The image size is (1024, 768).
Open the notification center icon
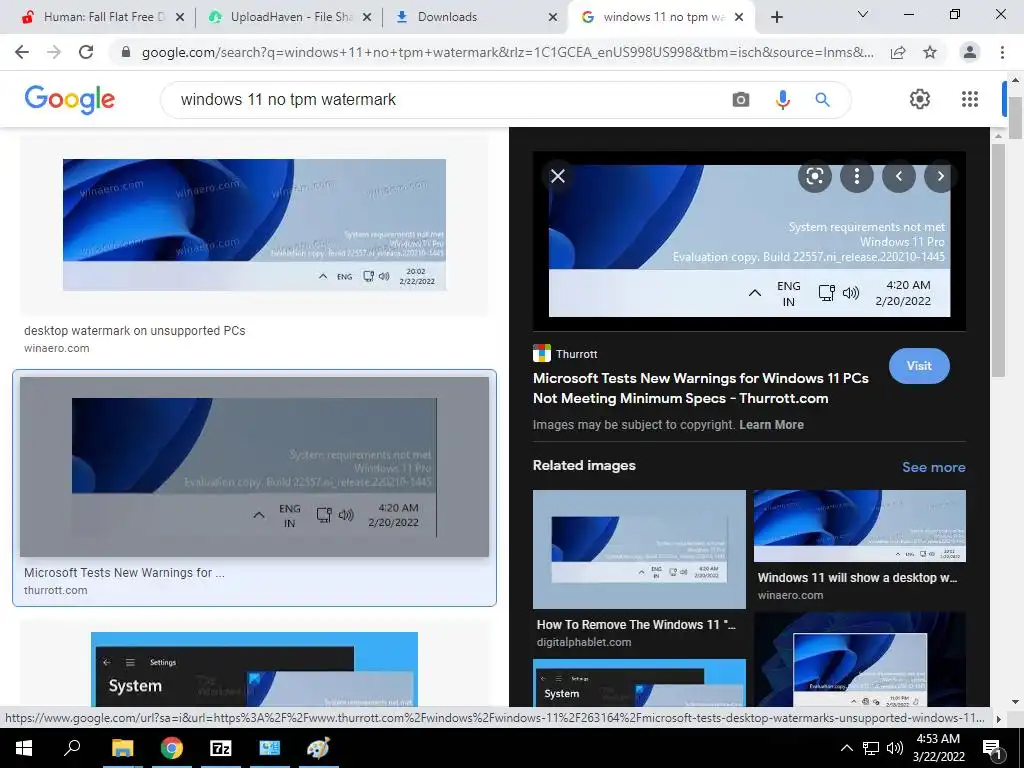(x=992, y=748)
